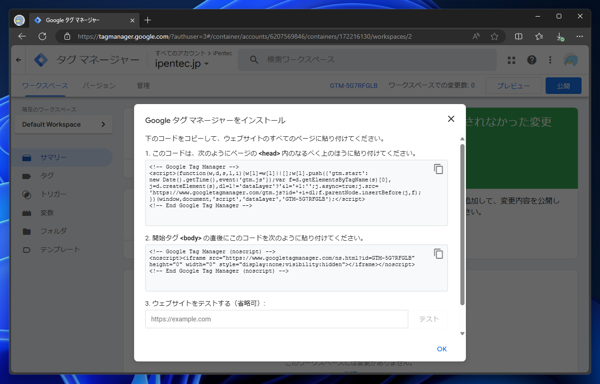Click the Tag Manager back arrow
Viewport: 600px width, 384px height.
(x=18, y=60)
